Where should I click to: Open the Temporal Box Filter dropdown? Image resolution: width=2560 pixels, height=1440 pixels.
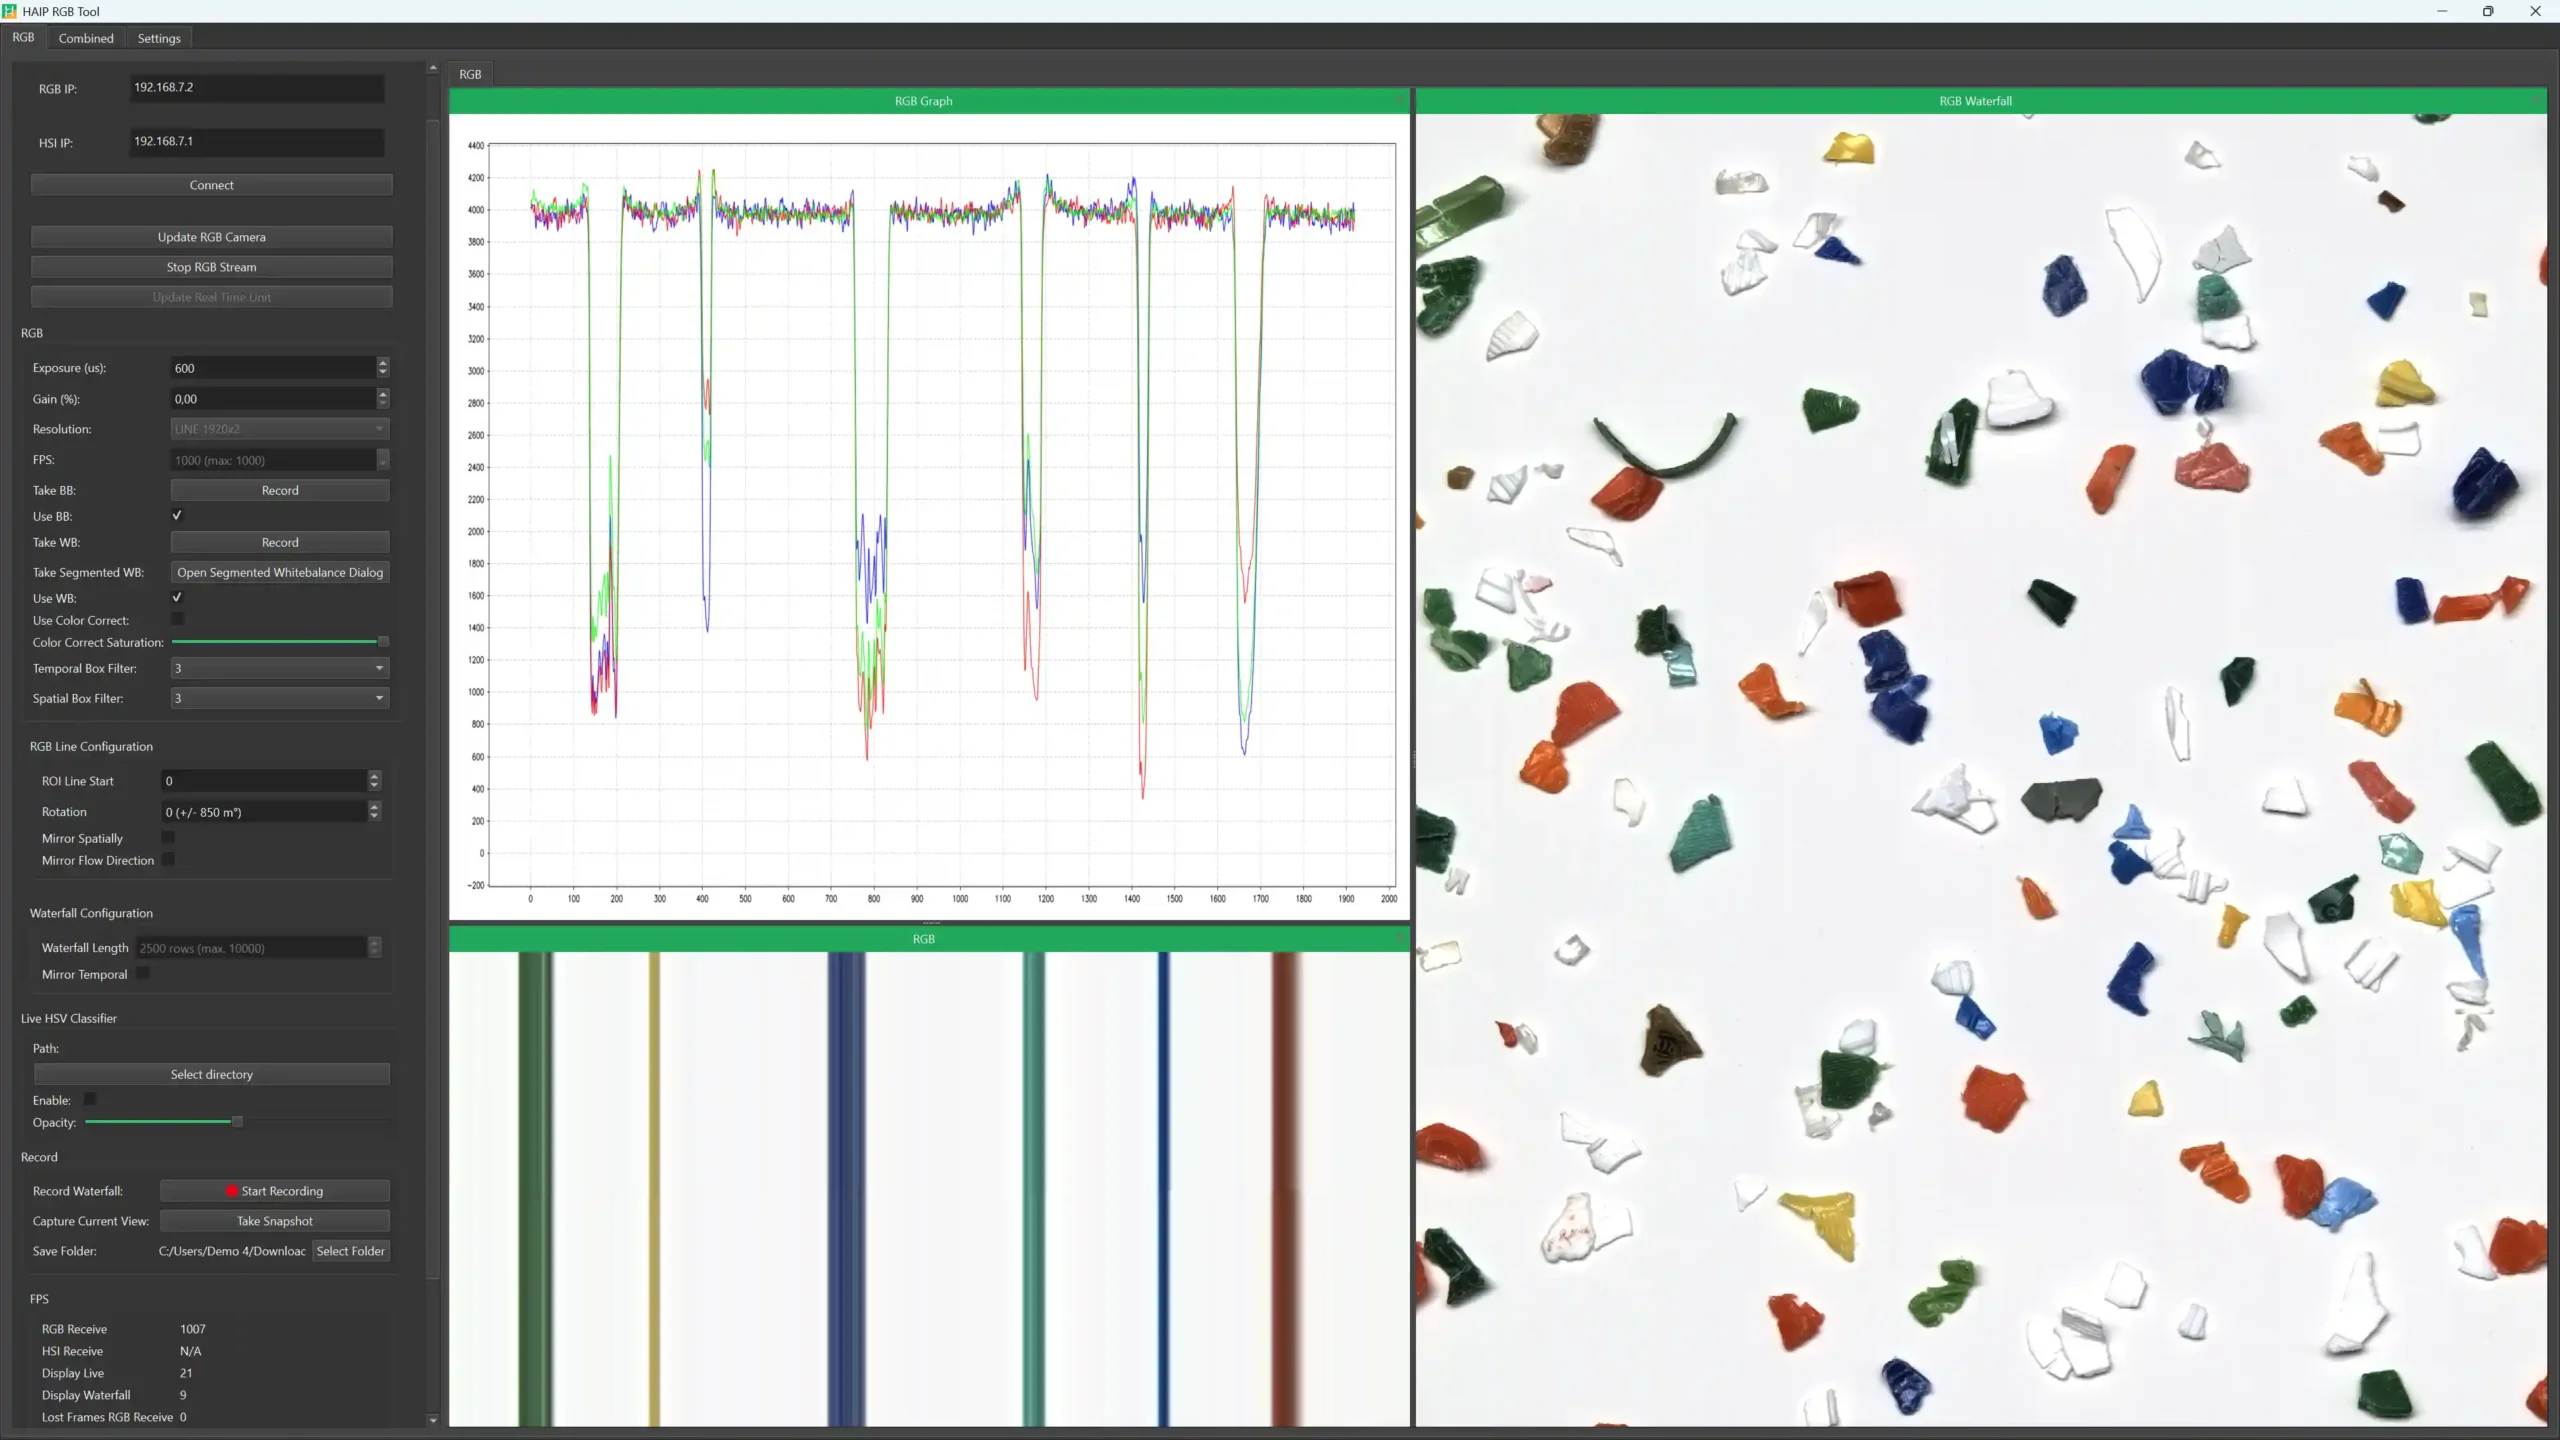(279, 668)
